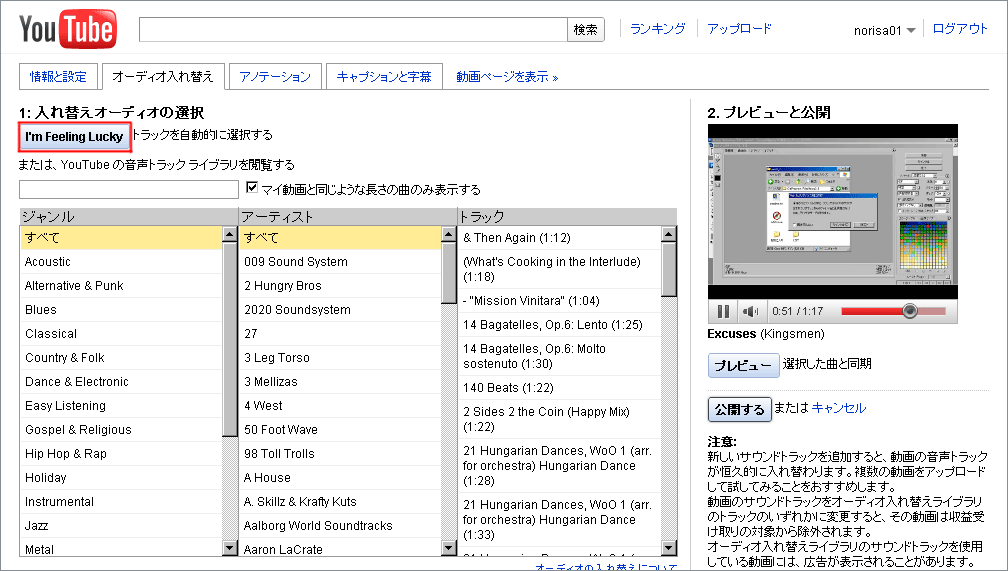This screenshot has height=571, width=1008.
Task: Click artist list scroll up arrow
Action: click(449, 234)
